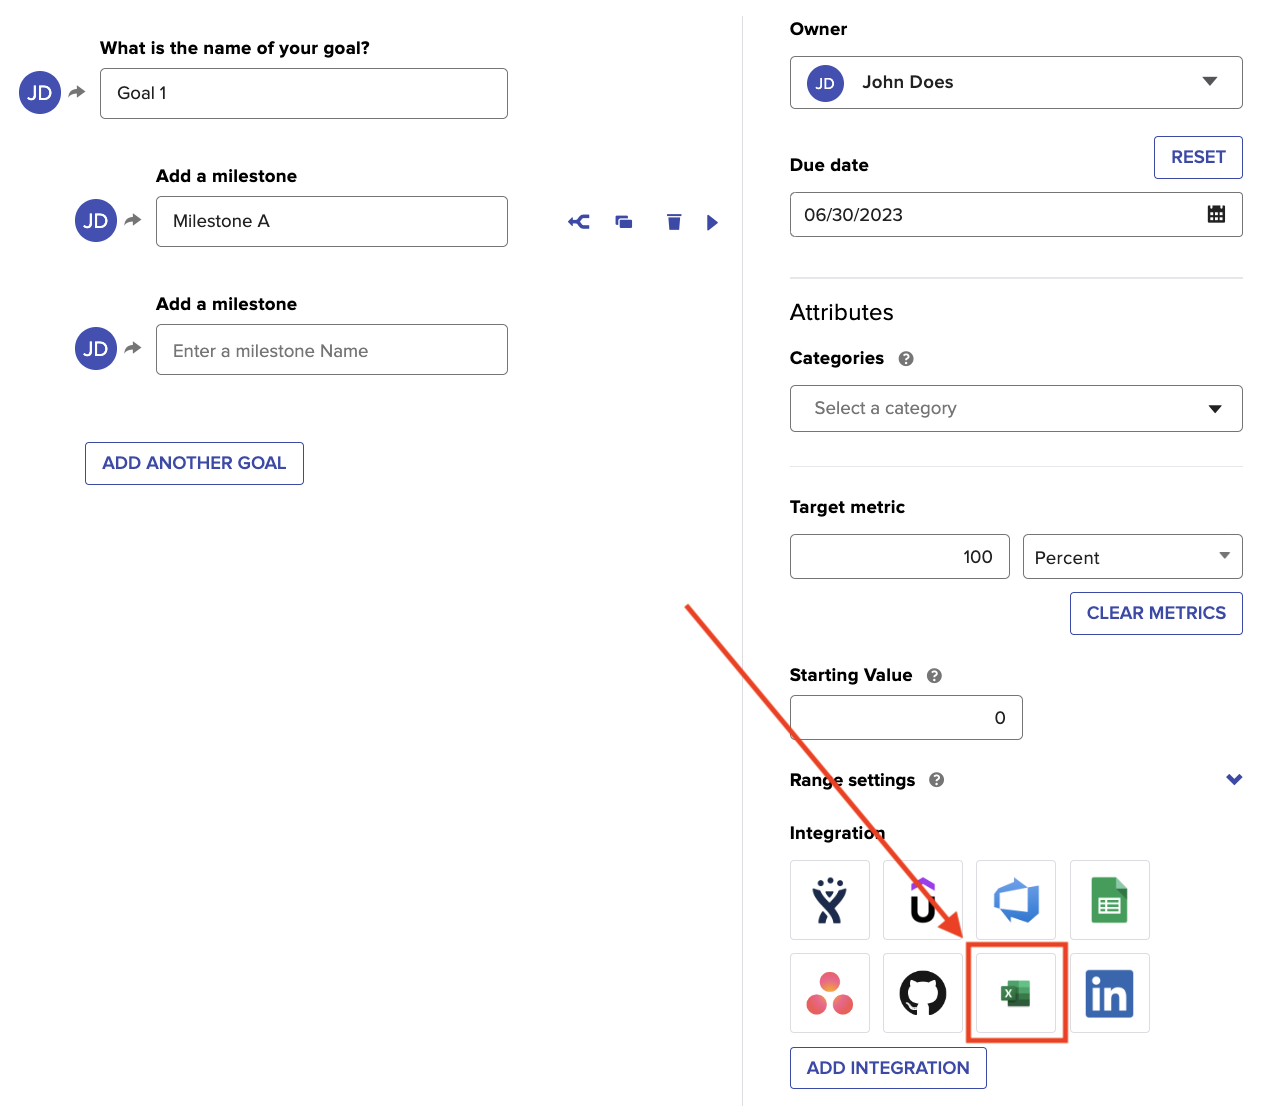The height and width of the screenshot is (1106, 1266).
Task: Open the Owner dropdown showing John Does
Action: [x=1016, y=82]
